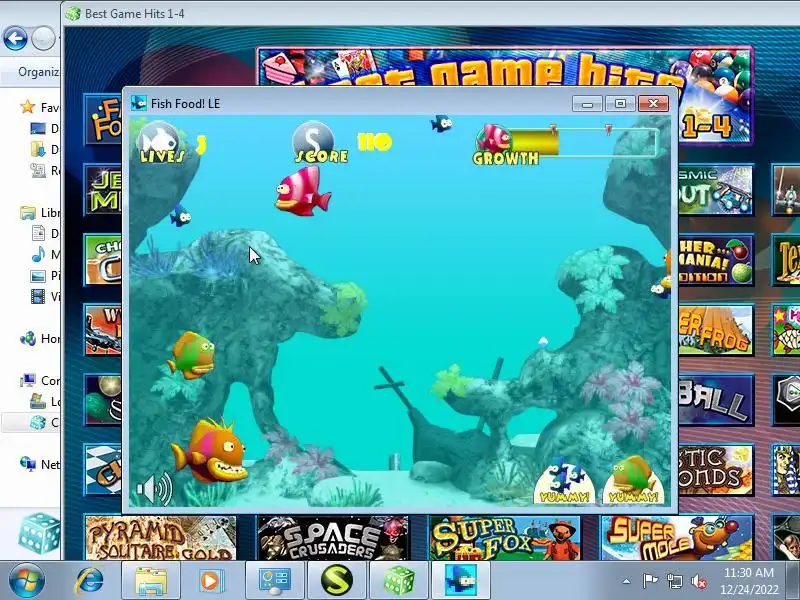The image size is (800, 600).
Task: Open the Windows Start menu
Action: 26,581
